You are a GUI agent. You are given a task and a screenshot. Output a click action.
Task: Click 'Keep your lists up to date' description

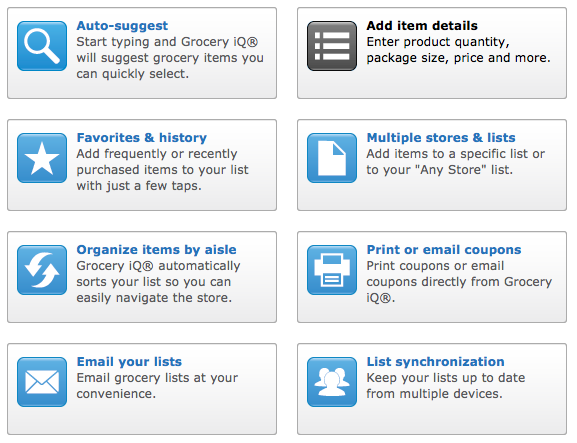click(446, 386)
